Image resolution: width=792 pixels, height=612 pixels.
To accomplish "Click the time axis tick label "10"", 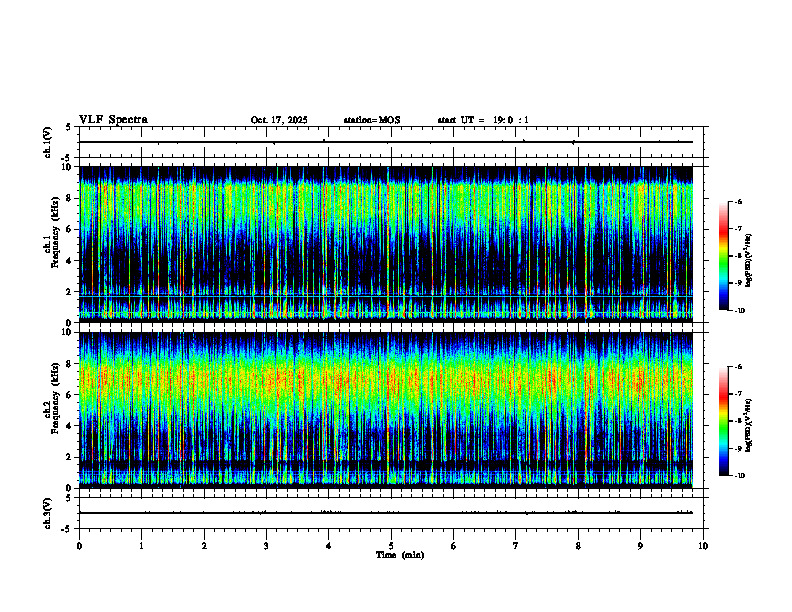I will [703, 546].
